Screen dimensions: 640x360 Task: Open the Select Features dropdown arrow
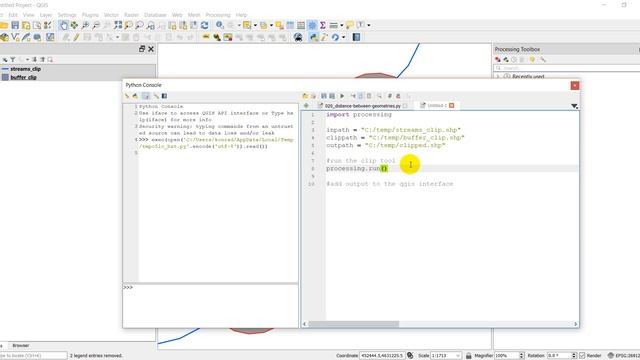(256, 25)
